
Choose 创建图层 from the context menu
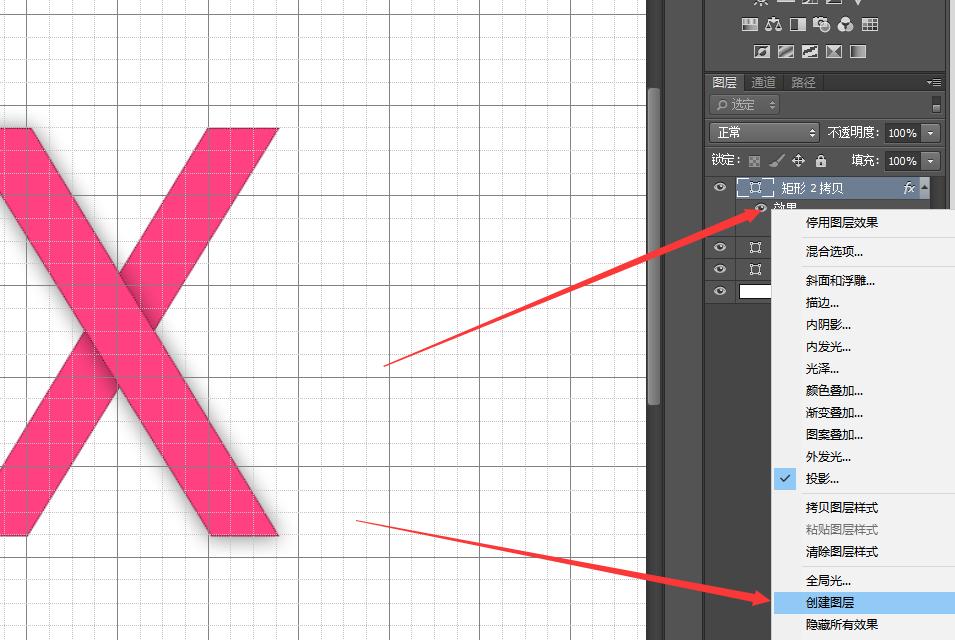tap(864, 603)
